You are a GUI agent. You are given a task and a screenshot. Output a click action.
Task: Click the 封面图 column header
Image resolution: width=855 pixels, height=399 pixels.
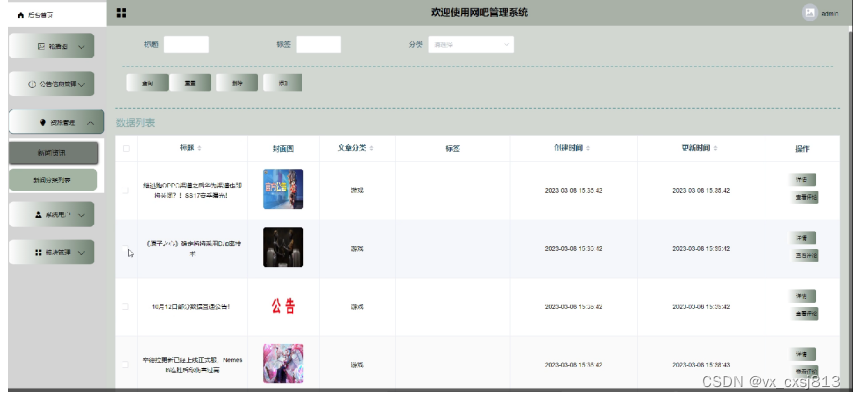tap(283, 149)
